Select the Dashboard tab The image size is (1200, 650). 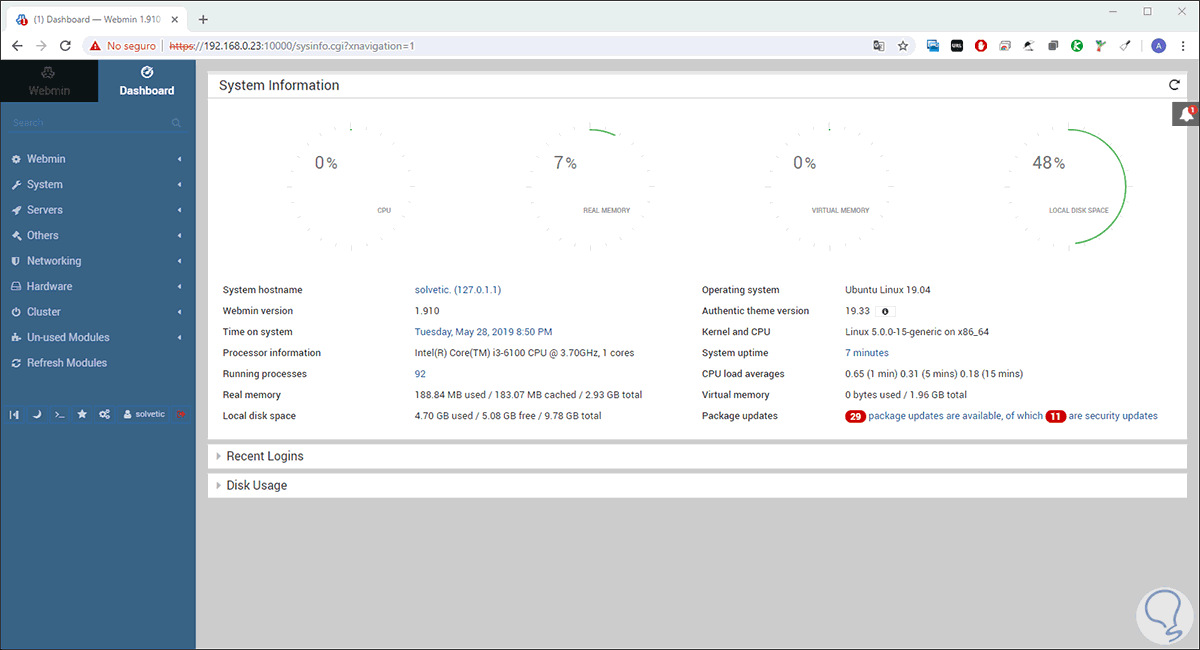click(147, 80)
